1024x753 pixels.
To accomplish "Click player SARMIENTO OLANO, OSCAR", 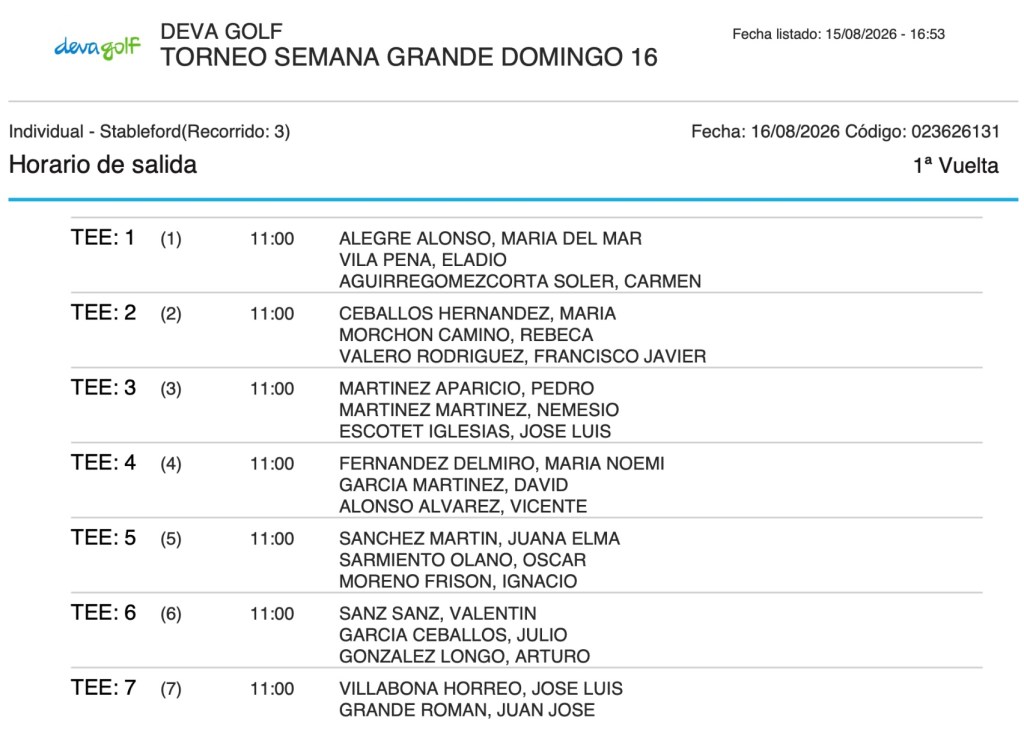I will click(462, 560).
